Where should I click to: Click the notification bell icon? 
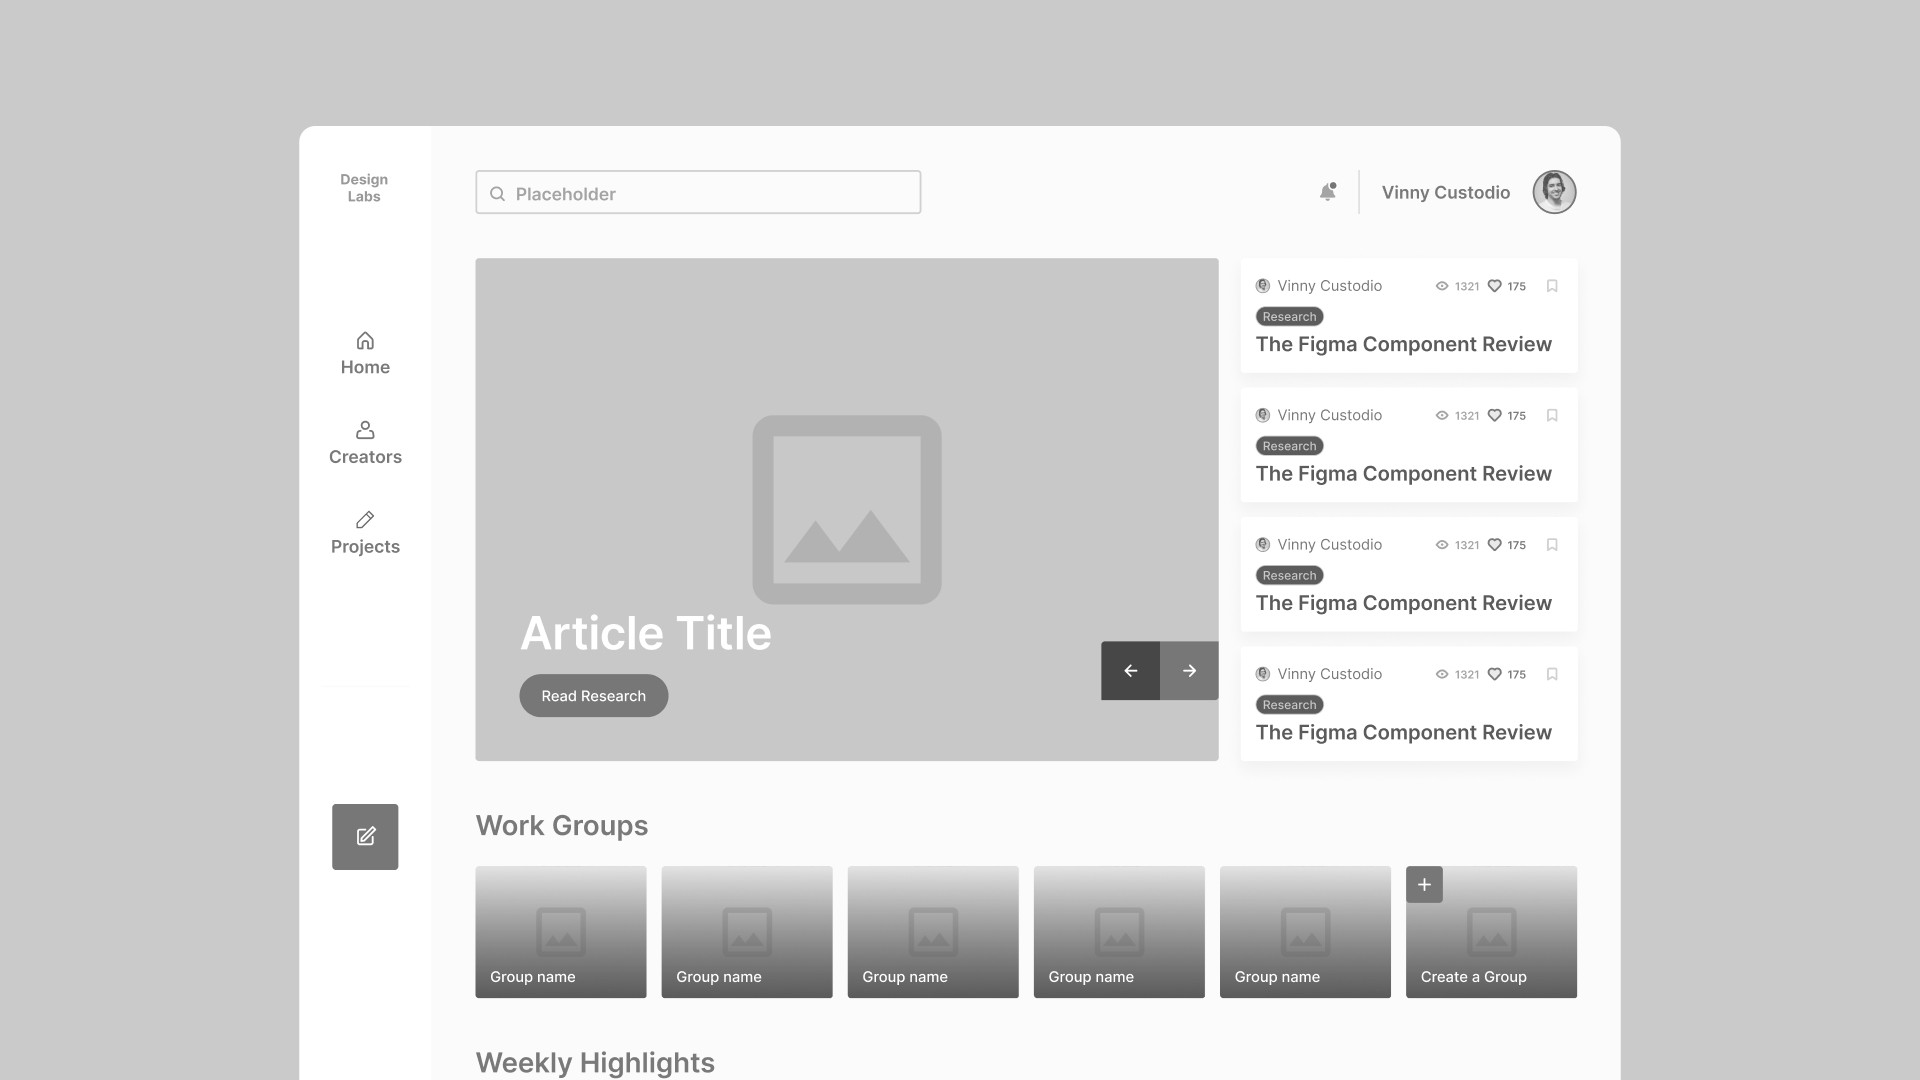coord(1328,191)
